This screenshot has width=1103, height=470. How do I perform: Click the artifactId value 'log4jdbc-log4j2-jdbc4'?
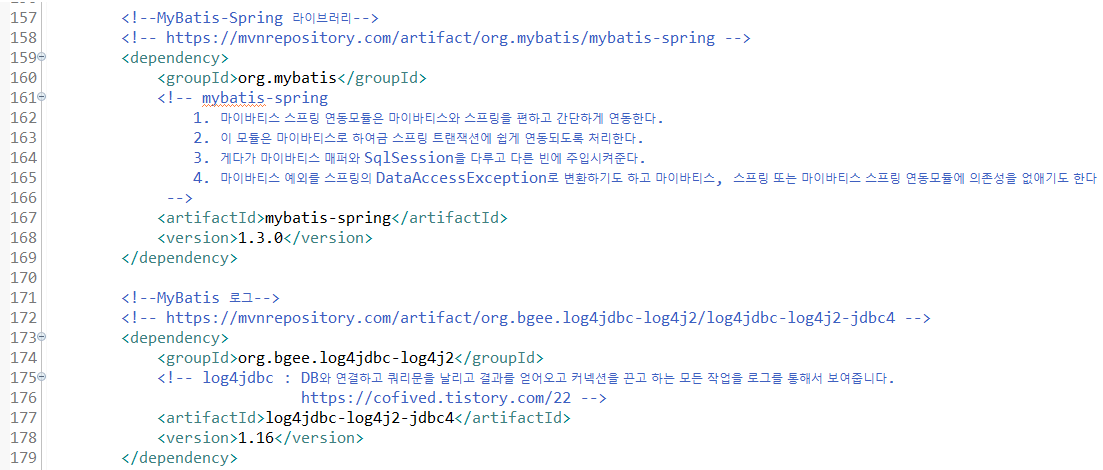[x=359, y=418]
